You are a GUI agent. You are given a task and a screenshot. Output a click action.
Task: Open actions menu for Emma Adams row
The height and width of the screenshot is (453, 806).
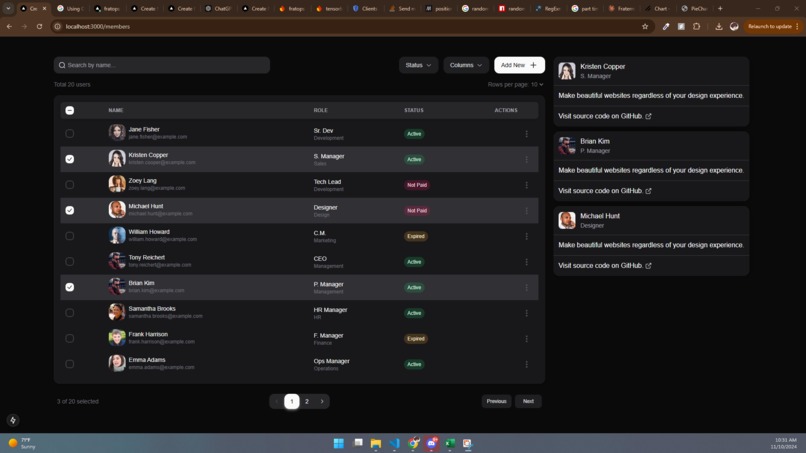coord(526,365)
